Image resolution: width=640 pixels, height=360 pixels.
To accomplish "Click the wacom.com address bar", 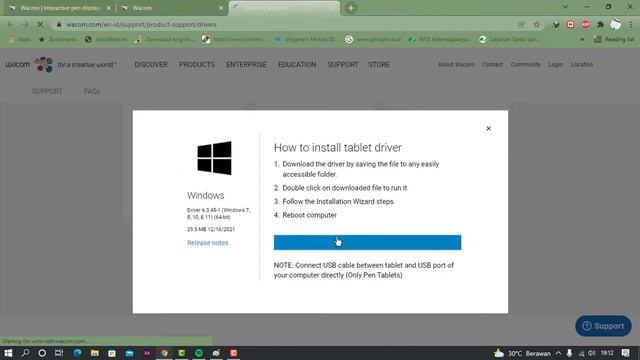I will pos(286,24).
